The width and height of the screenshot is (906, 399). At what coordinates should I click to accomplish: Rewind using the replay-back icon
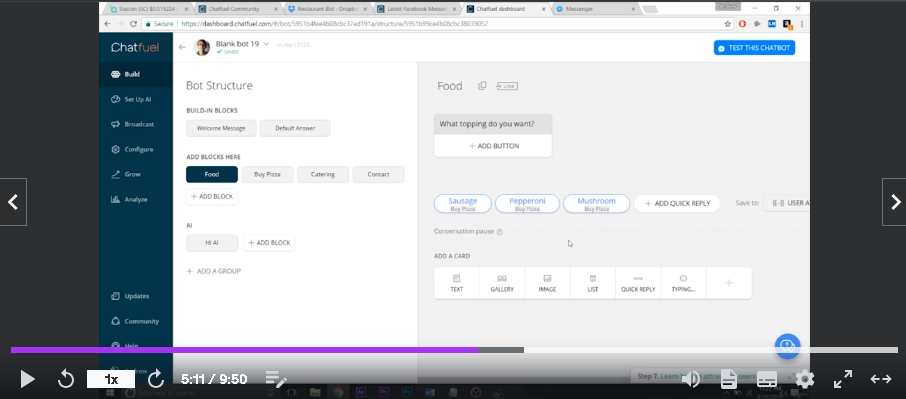click(x=66, y=379)
